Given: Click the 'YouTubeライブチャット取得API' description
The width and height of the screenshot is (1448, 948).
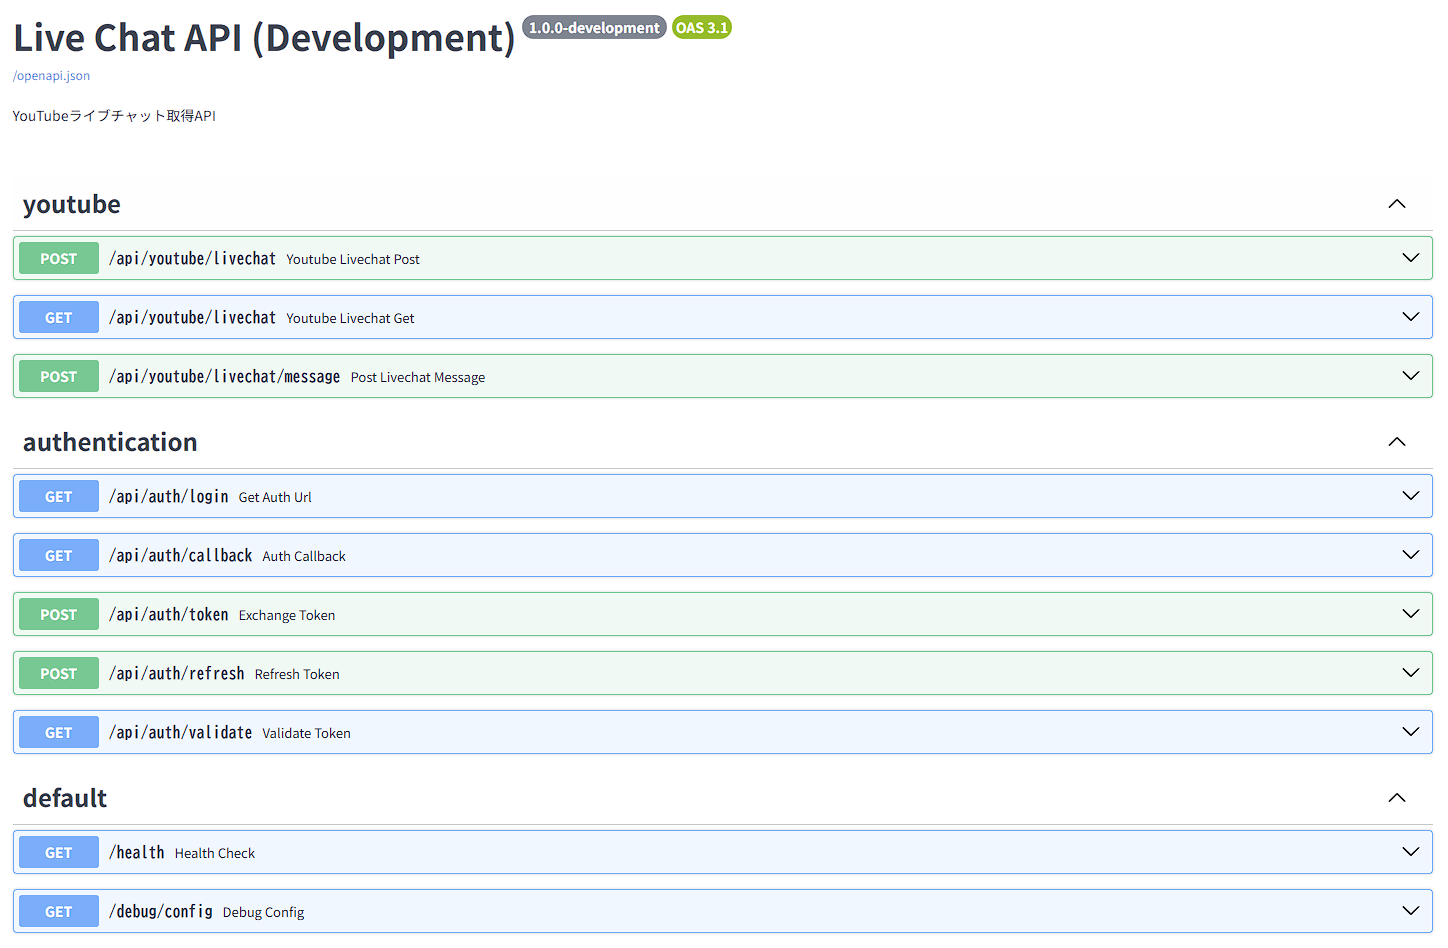Looking at the screenshot, I should [x=114, y=116].
